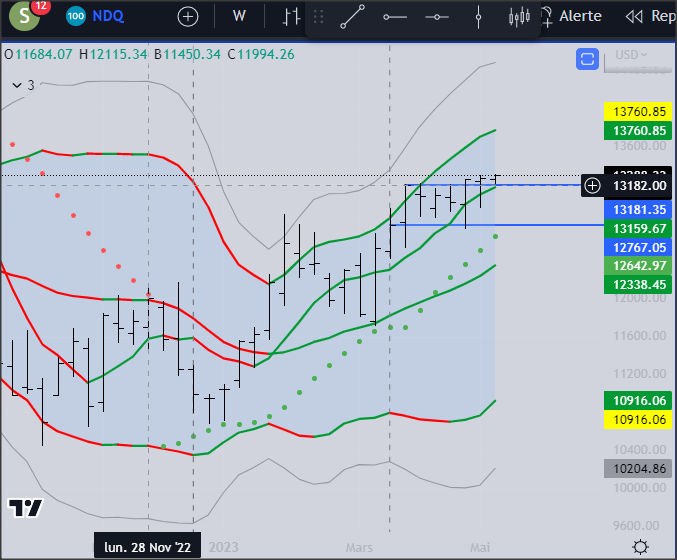Screen dimensions: 677x560
Task: Create an alert with the Alerte button
Action: (x=571, y=16)
